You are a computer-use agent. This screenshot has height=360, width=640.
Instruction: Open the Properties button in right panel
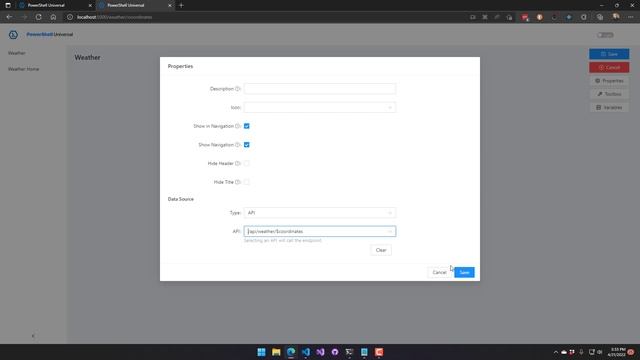[x=609, y=81]
